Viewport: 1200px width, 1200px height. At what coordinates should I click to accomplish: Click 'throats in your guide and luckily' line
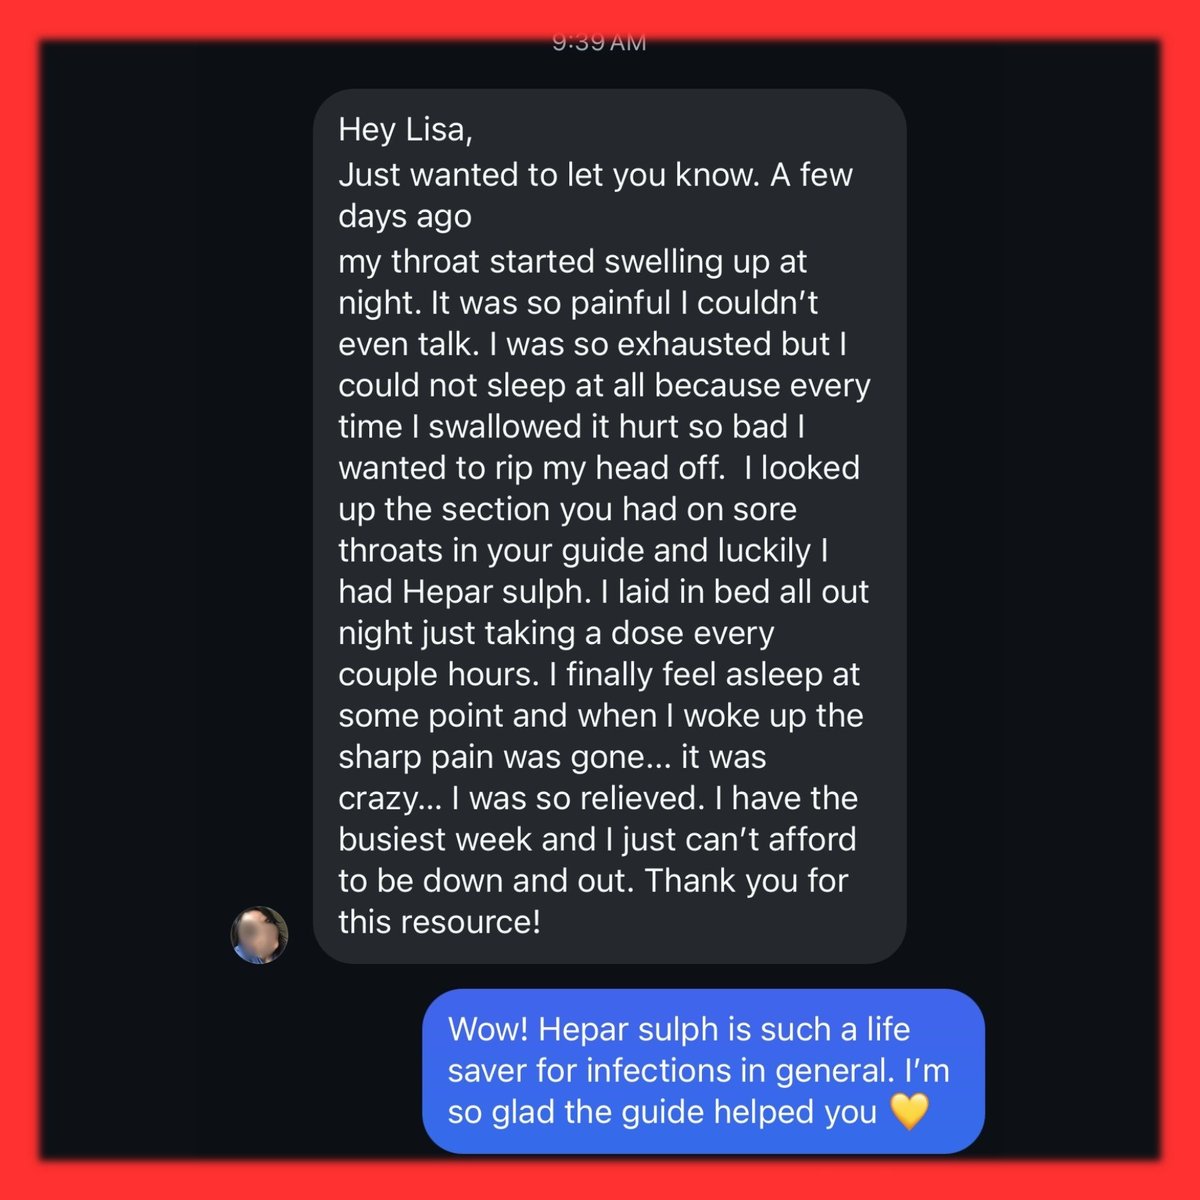click(583, 550)
